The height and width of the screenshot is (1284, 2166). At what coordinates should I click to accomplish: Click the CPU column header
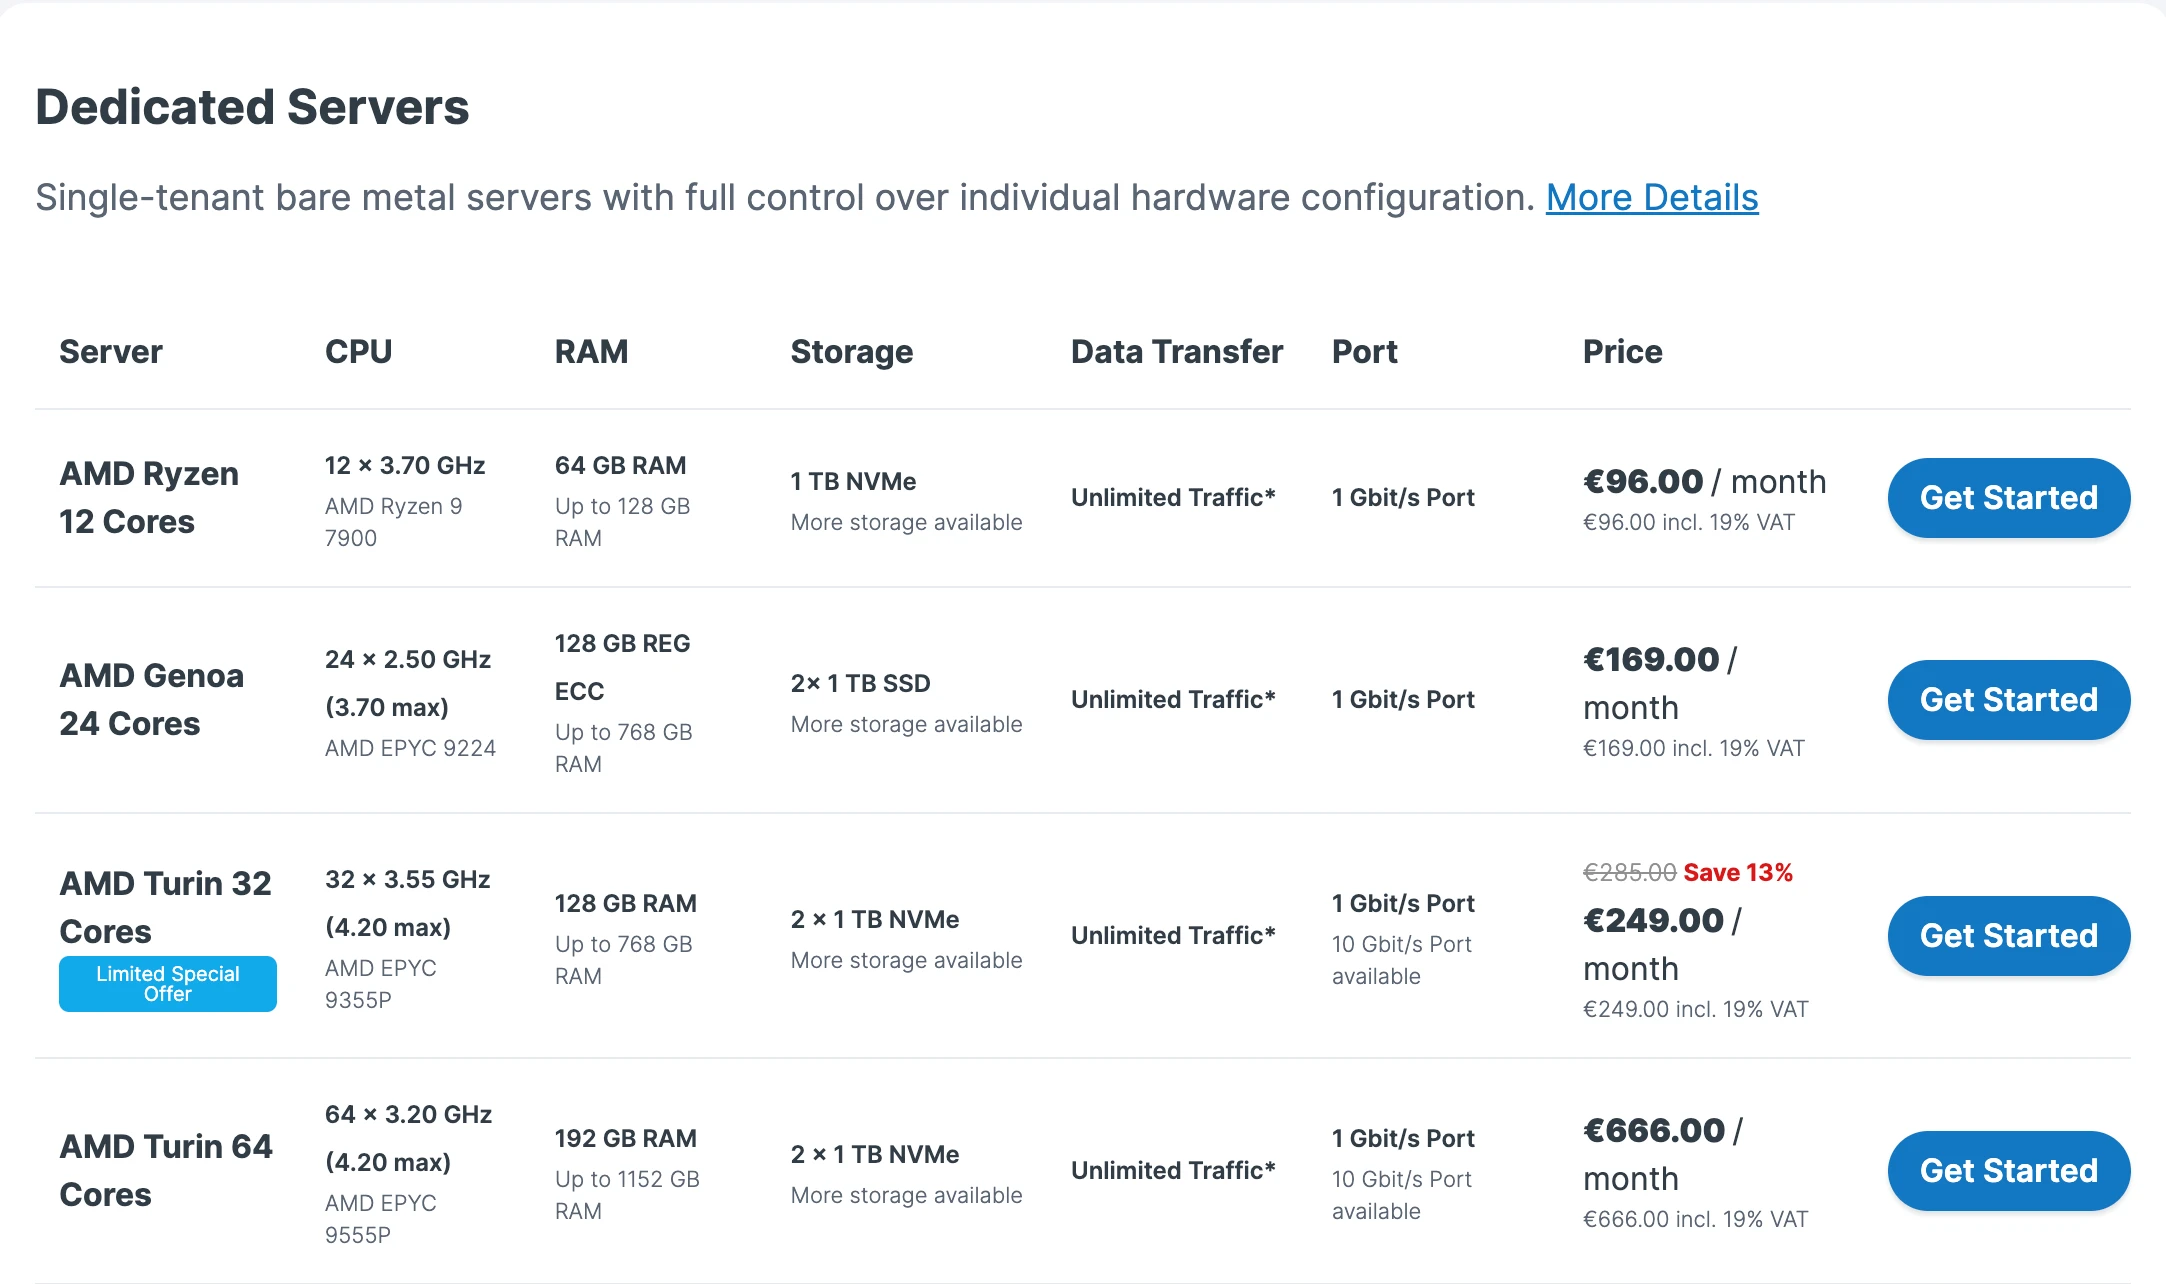pyautogui.click(x=359, y=352)
